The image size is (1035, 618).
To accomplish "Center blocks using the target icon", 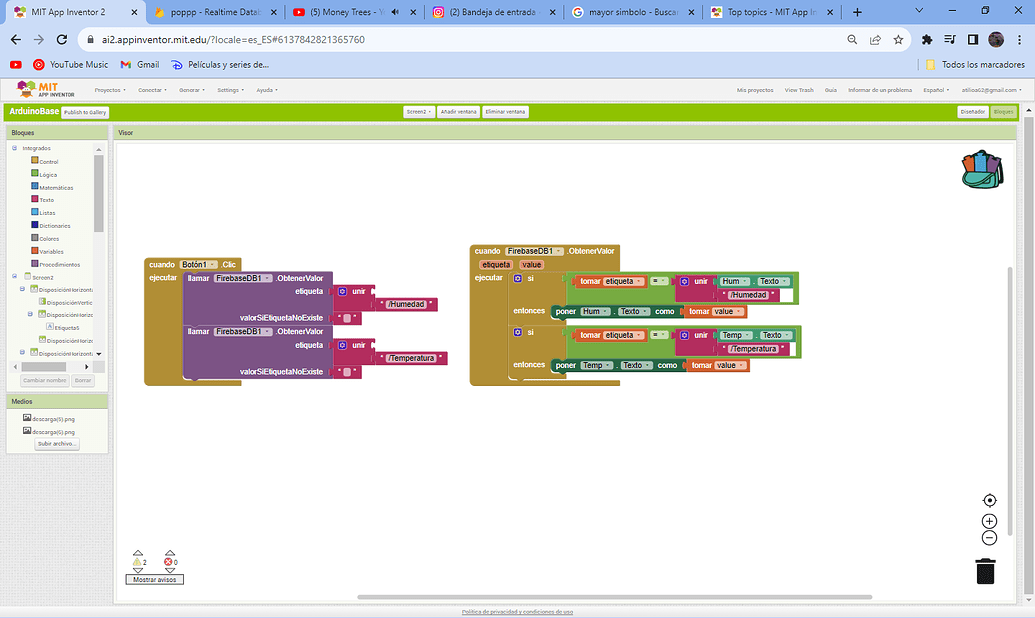I will click(x=989, y=500).
